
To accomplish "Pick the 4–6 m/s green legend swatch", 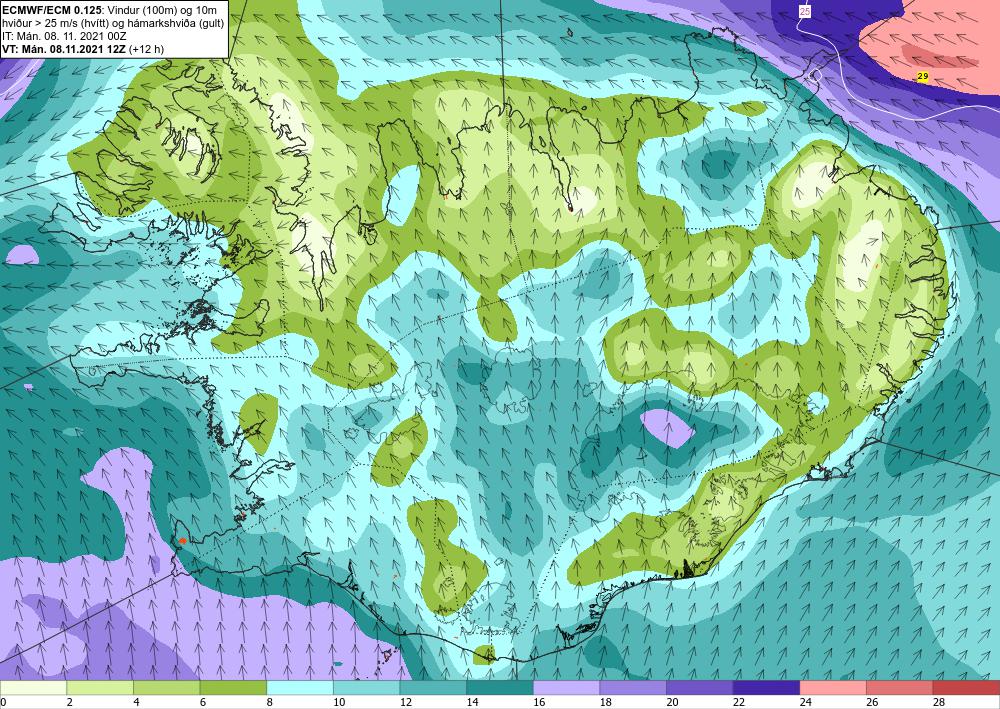I will [166, 688].
